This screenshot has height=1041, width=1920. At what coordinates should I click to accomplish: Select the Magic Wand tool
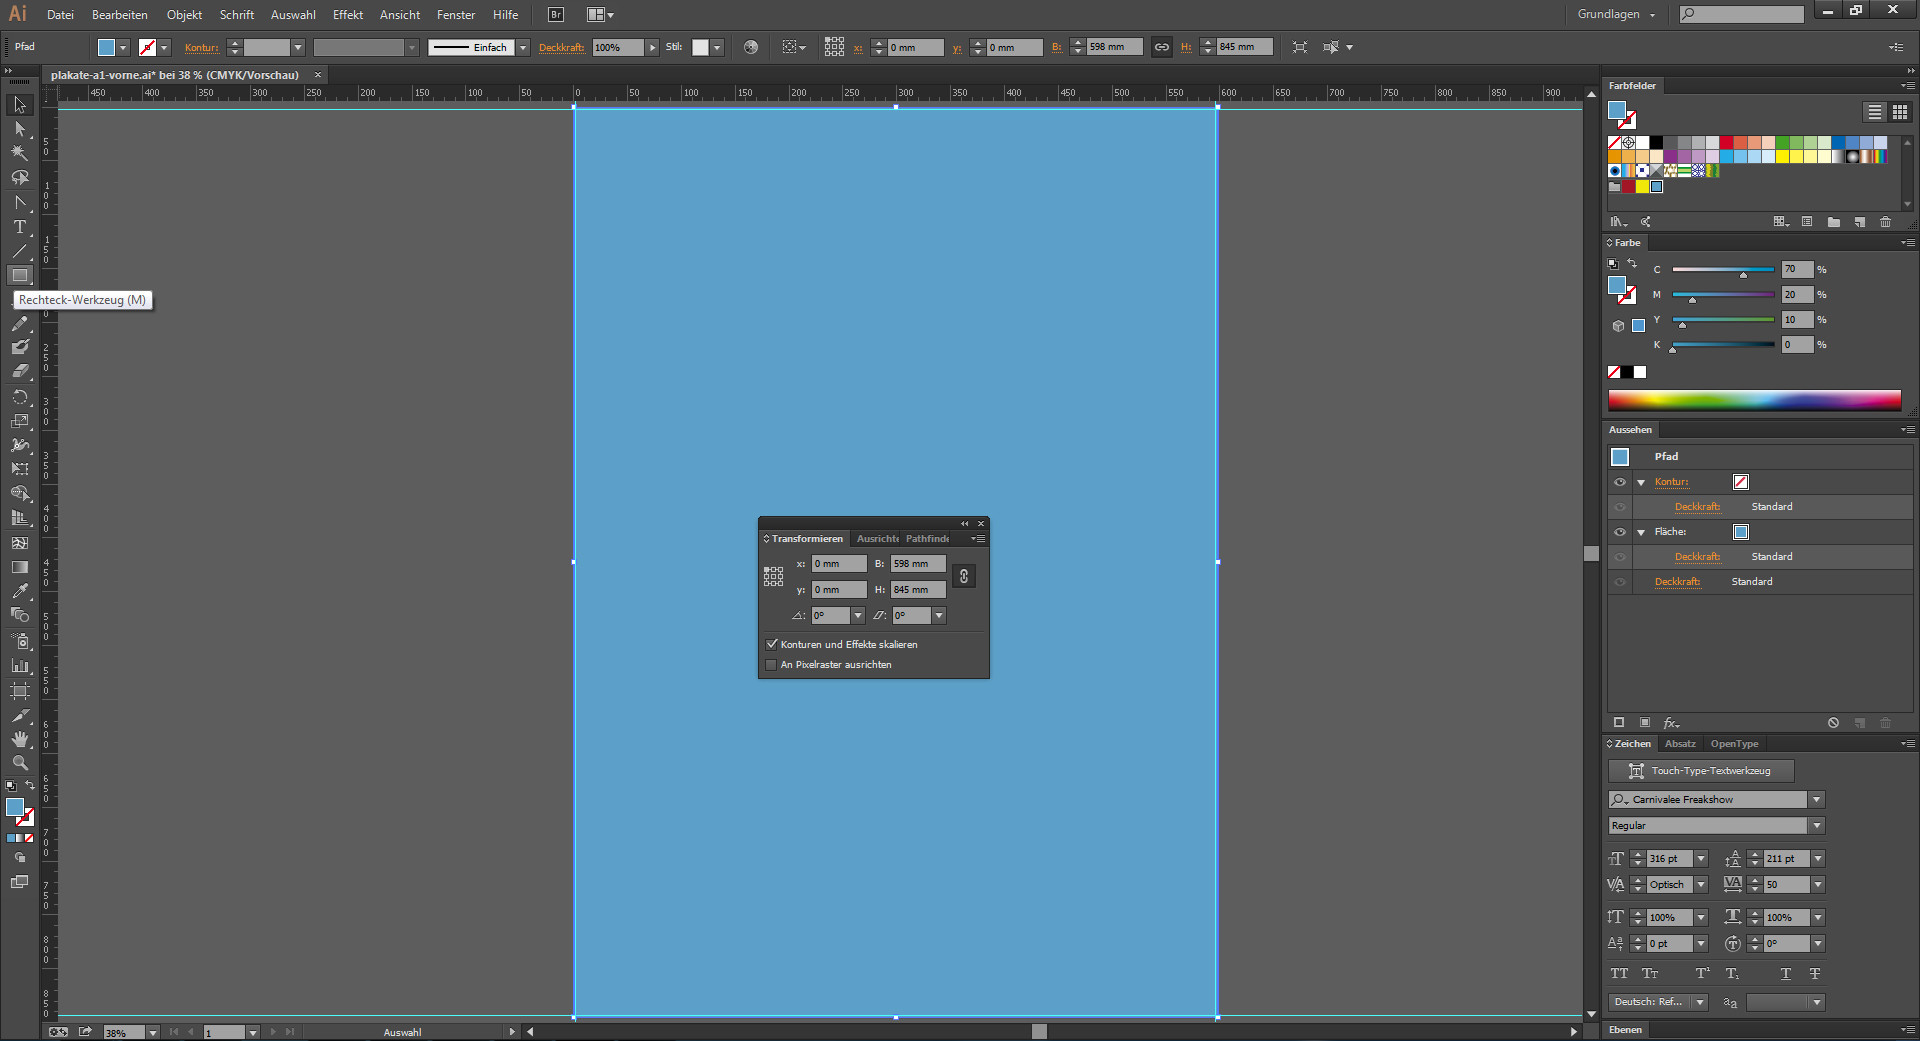(x=19, y=153)
